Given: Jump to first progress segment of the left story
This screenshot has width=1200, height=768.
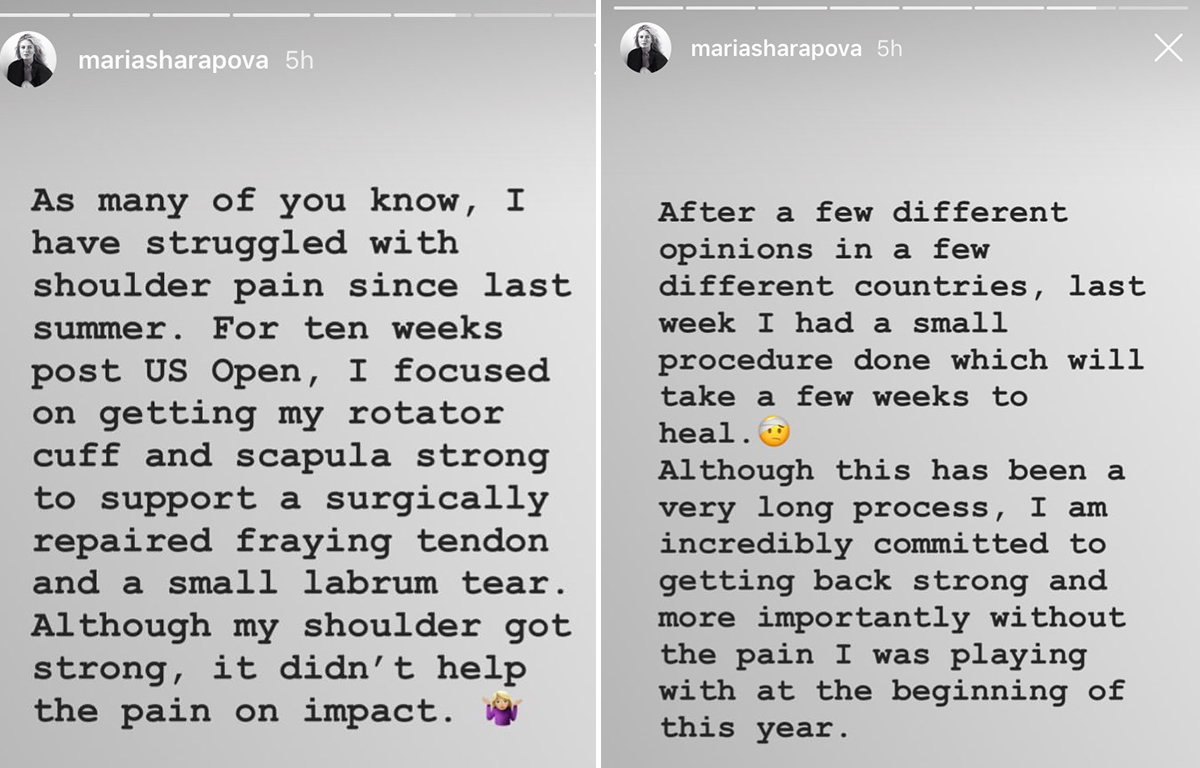Looking at the screenshot, I should [x=37, y=15].
